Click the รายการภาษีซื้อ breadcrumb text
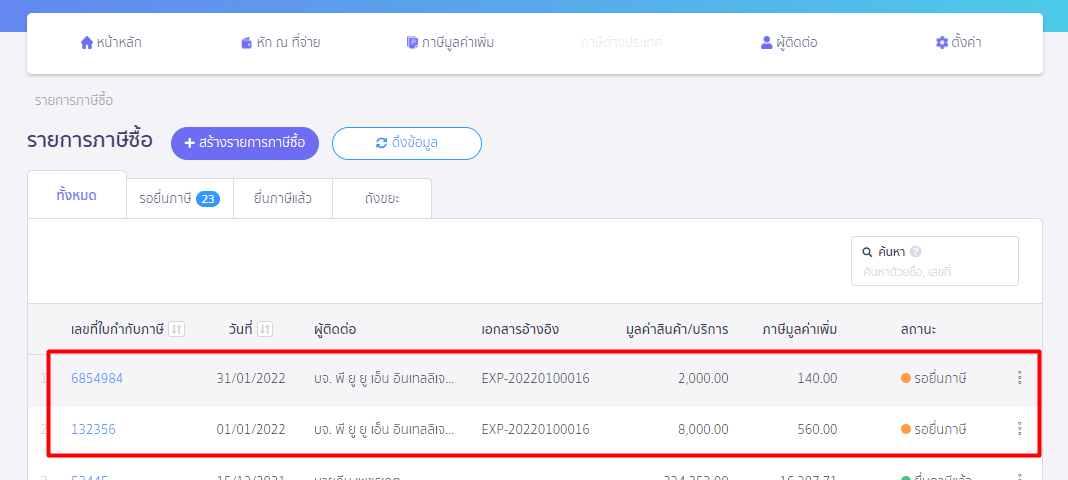Screen dimensions: 1068x480 74,101
